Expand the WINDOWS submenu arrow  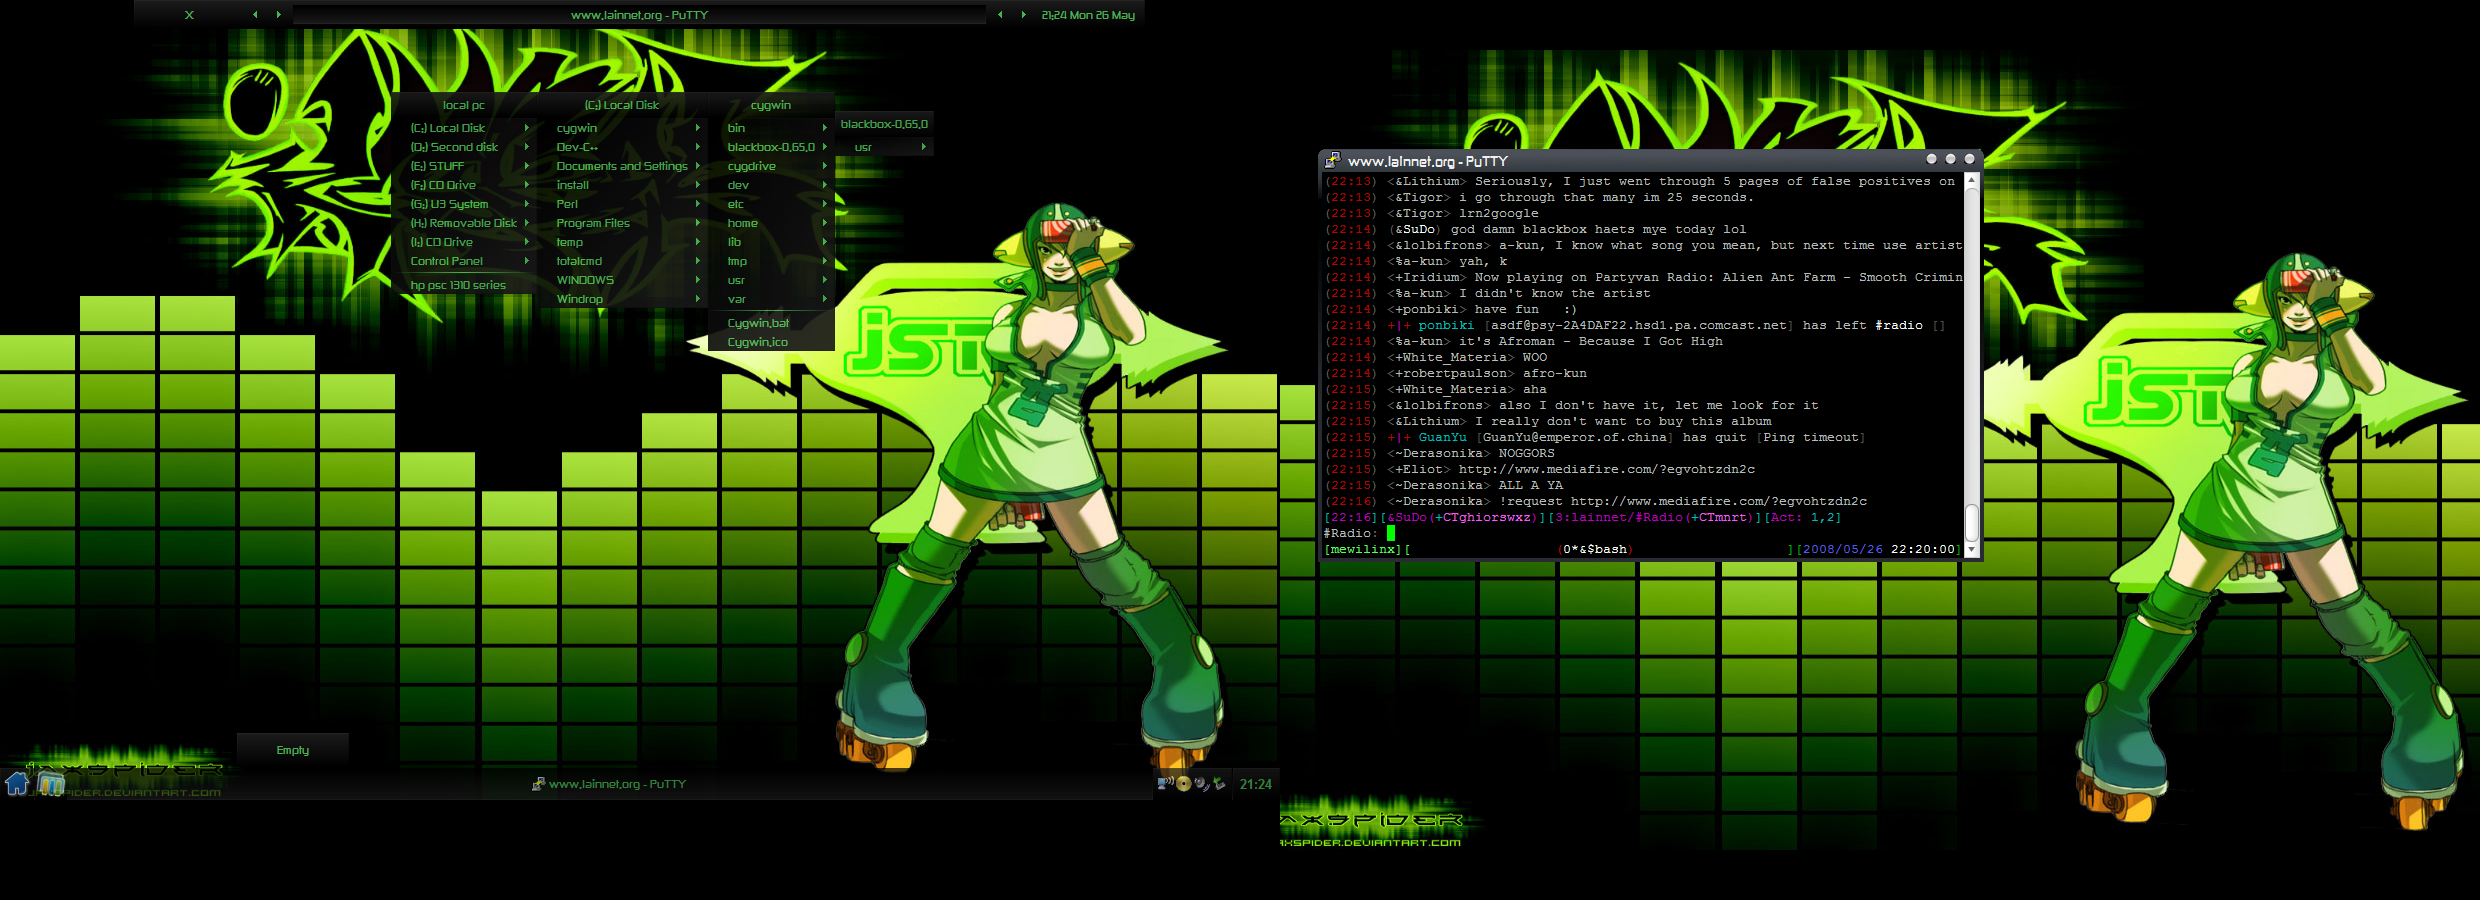[x=698, y=280]
